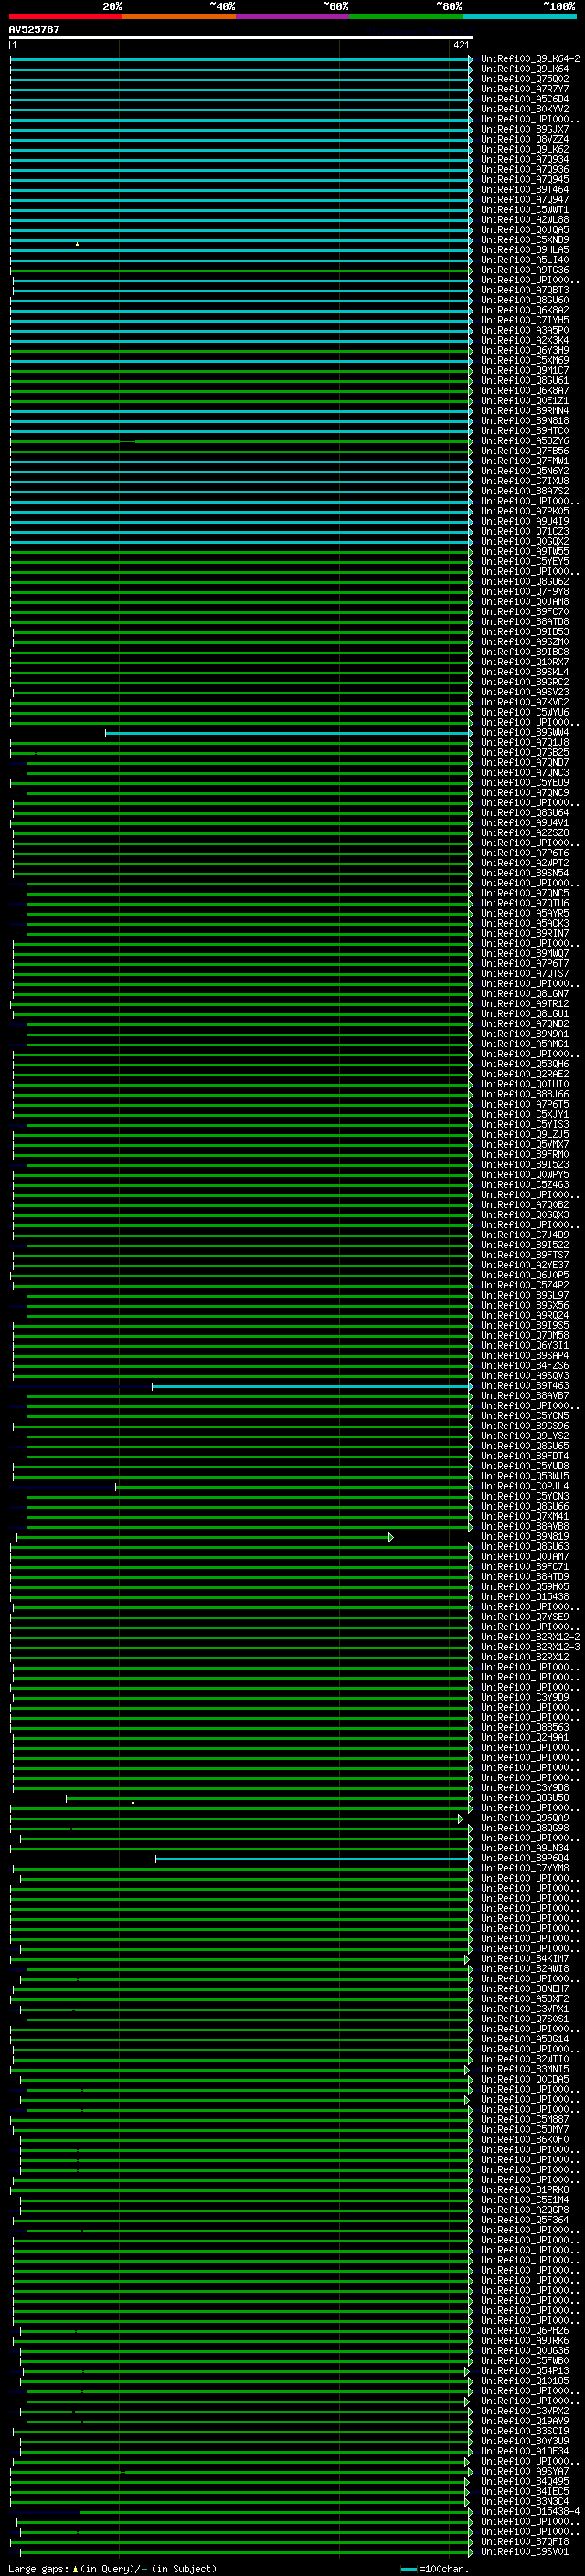Click the cyan alignment bar for UniRef100_B9P6Q4
This screenshot has height=2576, width=585.
click(313, 1859)
